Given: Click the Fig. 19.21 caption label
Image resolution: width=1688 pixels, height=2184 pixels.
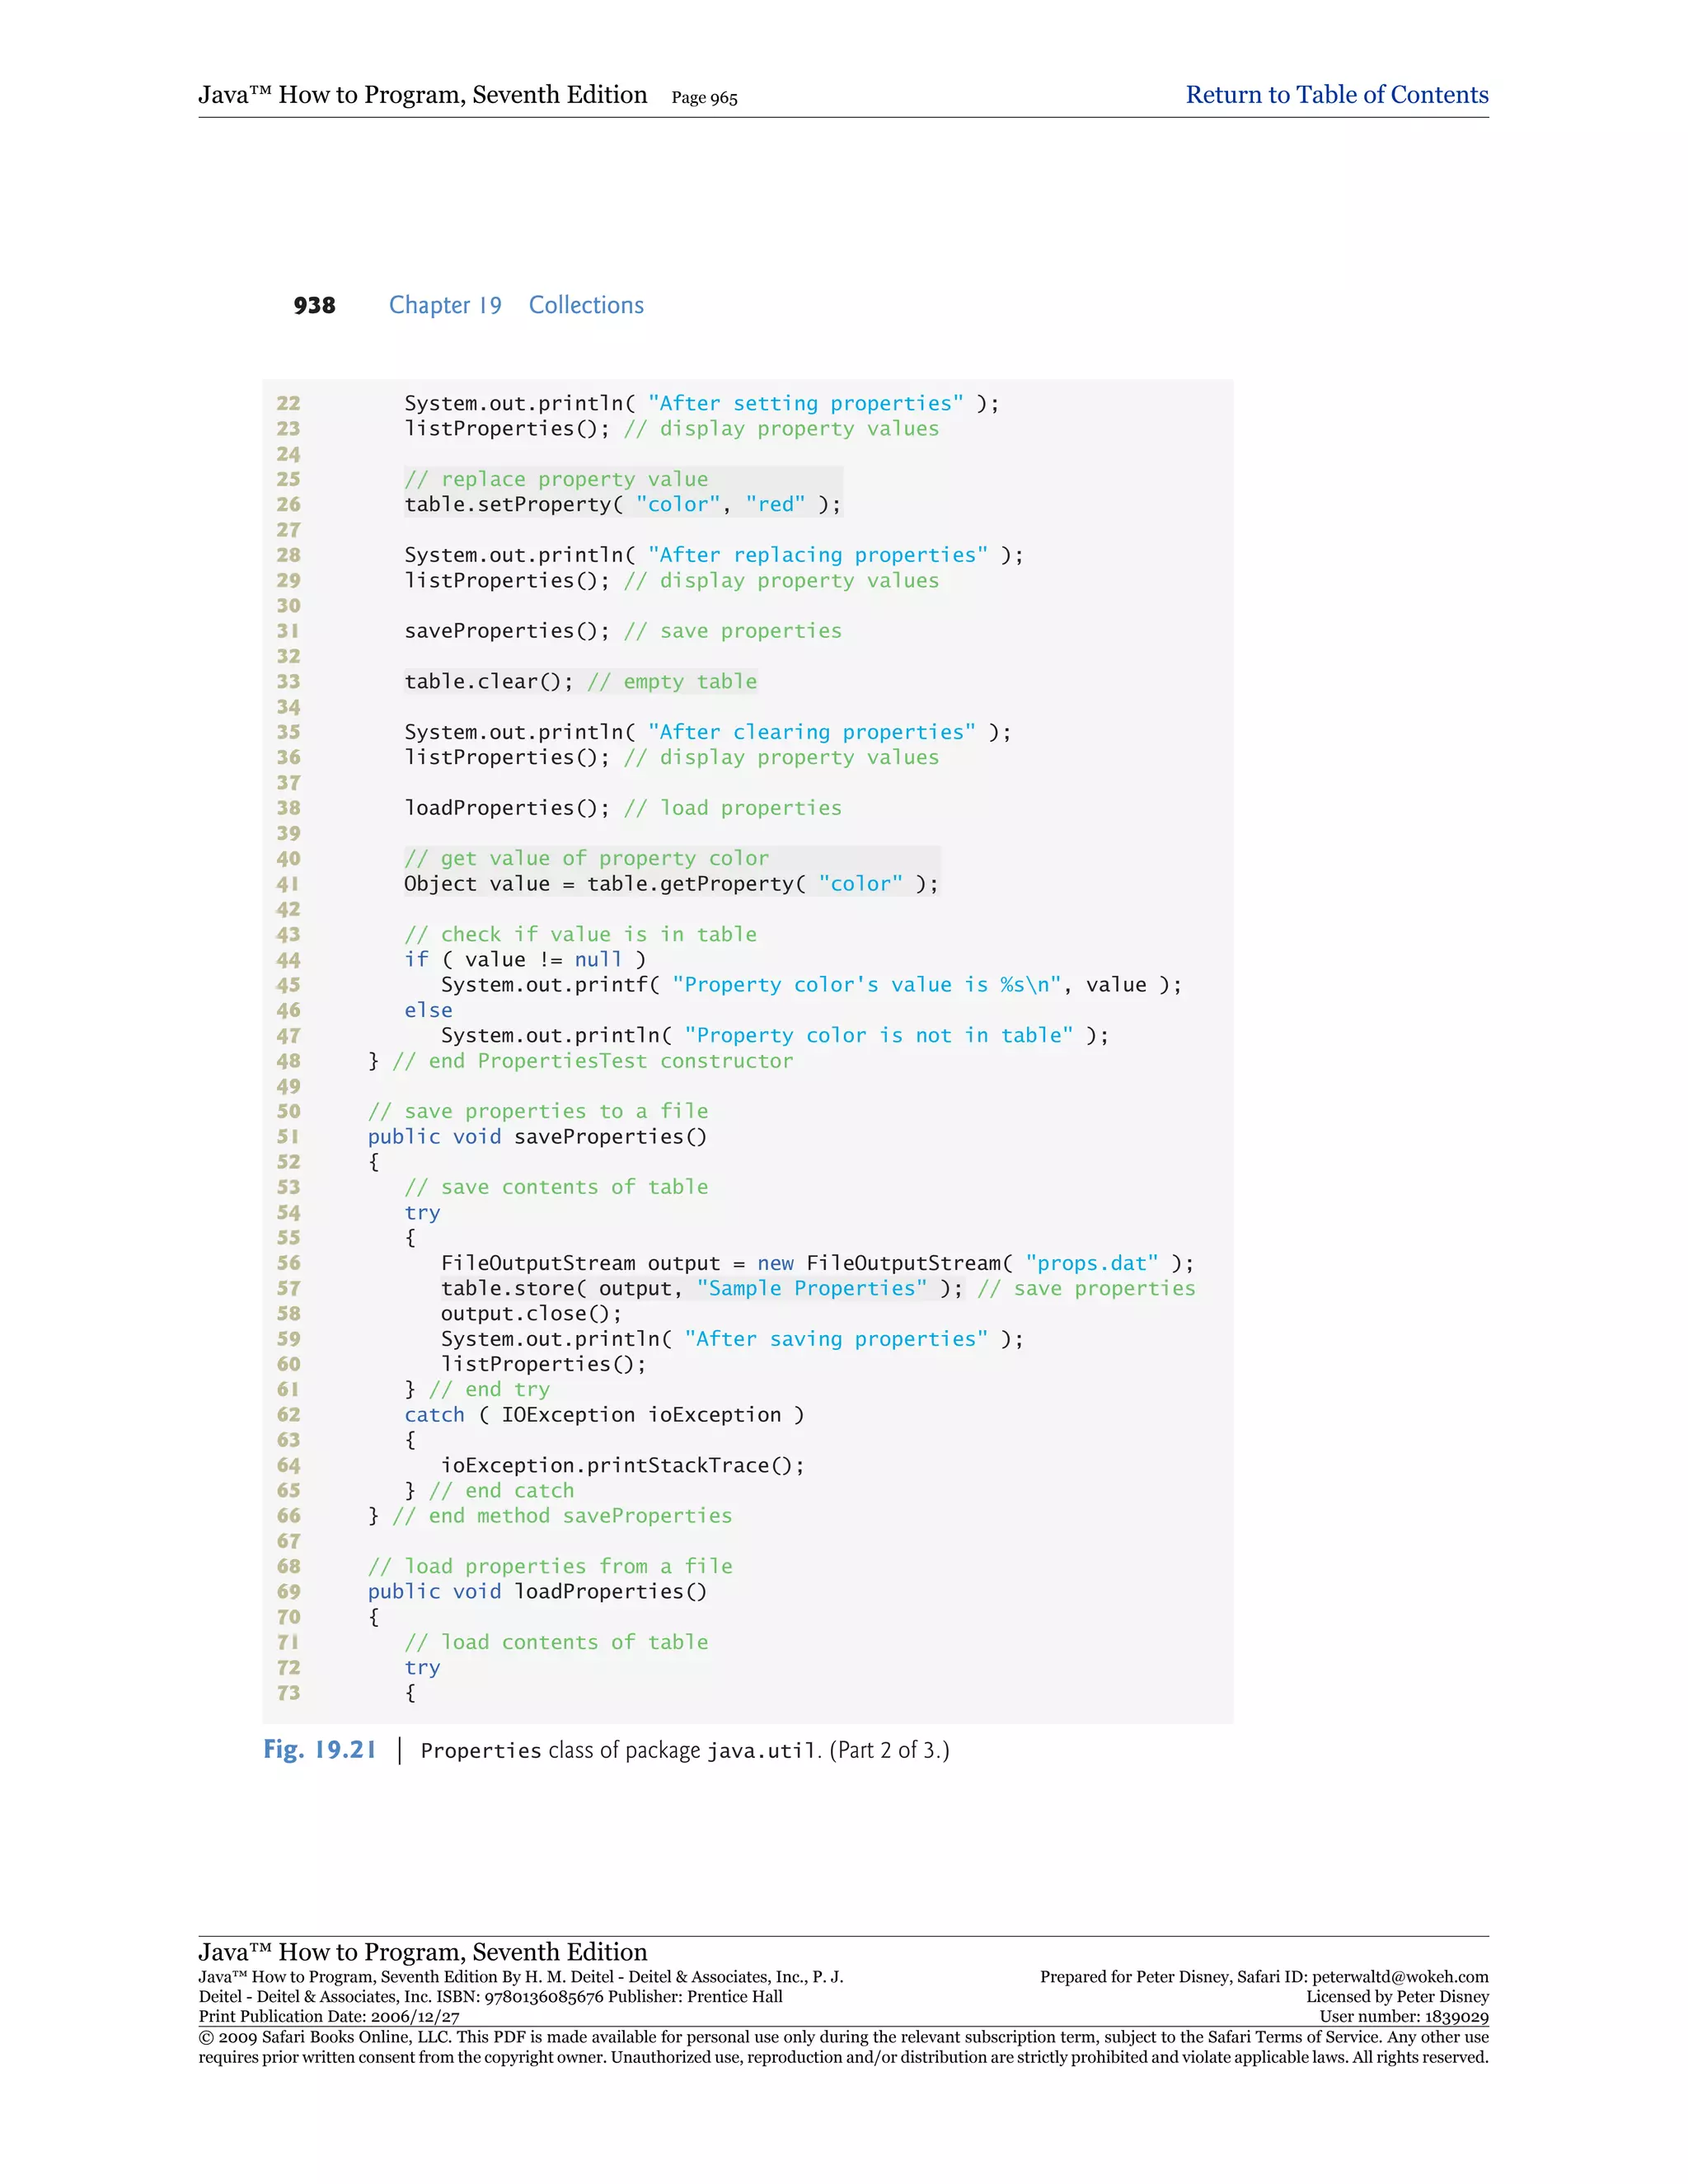Looking at the screenshot, I should coord(319,1749).
